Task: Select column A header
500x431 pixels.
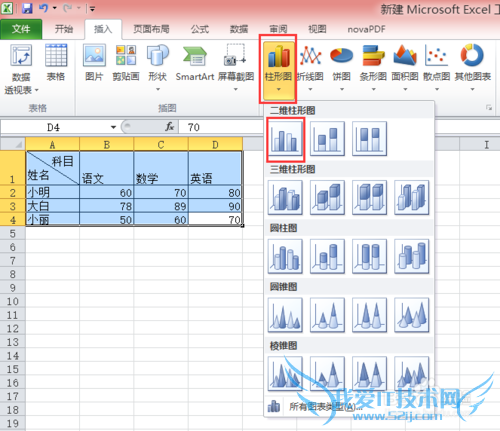Action: 52,145
